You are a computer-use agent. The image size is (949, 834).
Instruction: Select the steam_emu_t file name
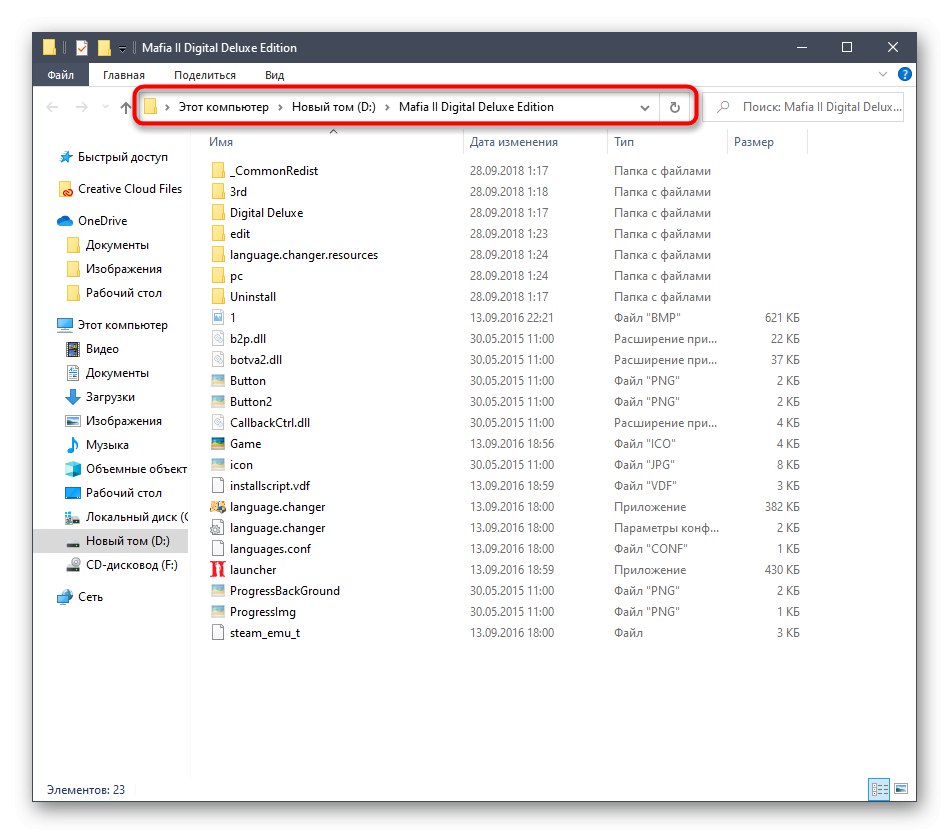coord(264,633)
